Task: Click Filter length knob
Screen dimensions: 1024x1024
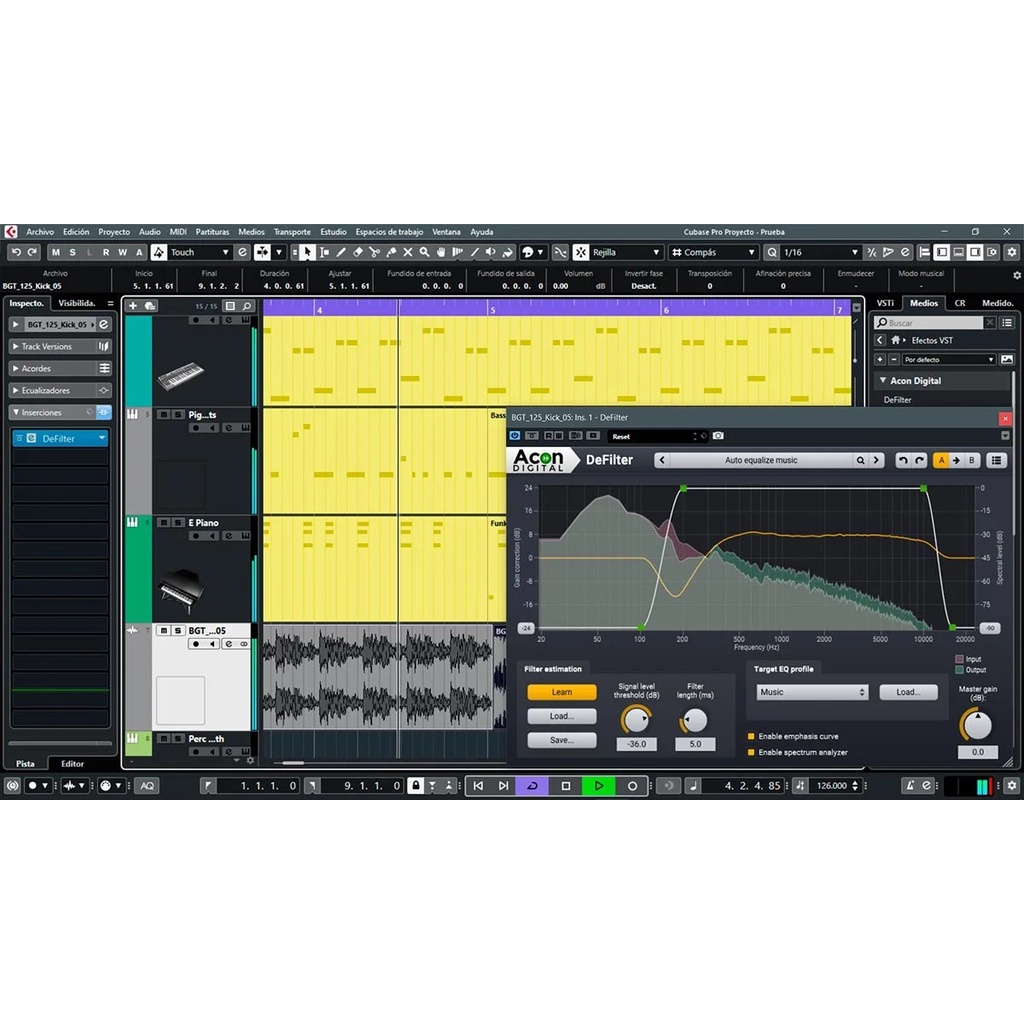Action: pyautogui.click(x=694, y=720)
